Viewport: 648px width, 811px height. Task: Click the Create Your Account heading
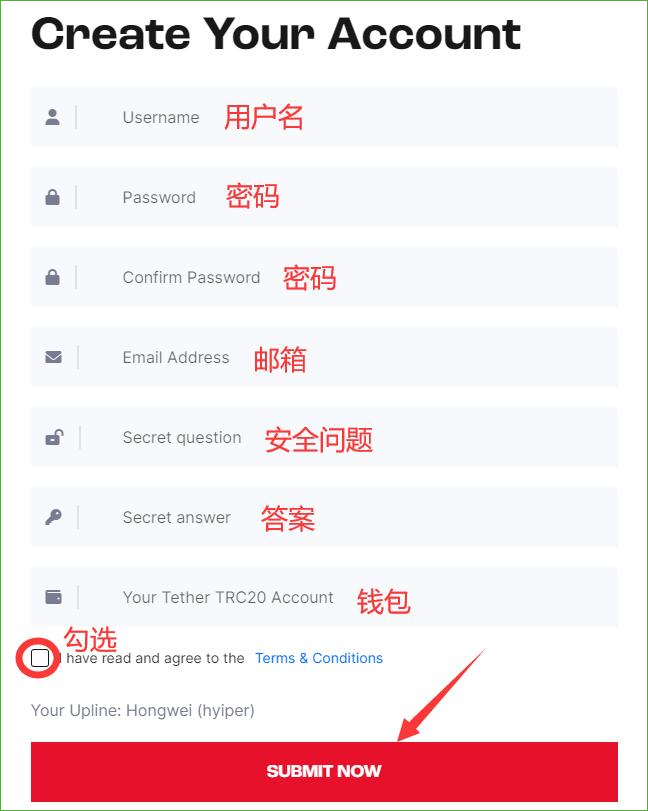(x=276, y=35)
